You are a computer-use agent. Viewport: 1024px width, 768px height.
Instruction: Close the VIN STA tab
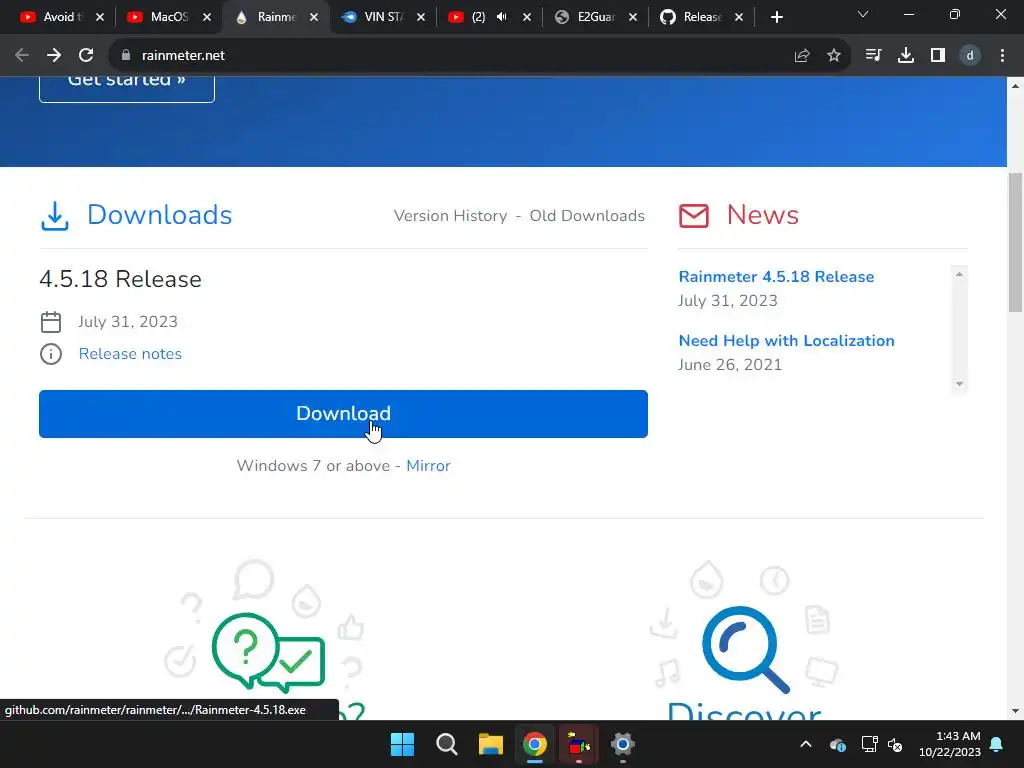click(x=421, y=17)
